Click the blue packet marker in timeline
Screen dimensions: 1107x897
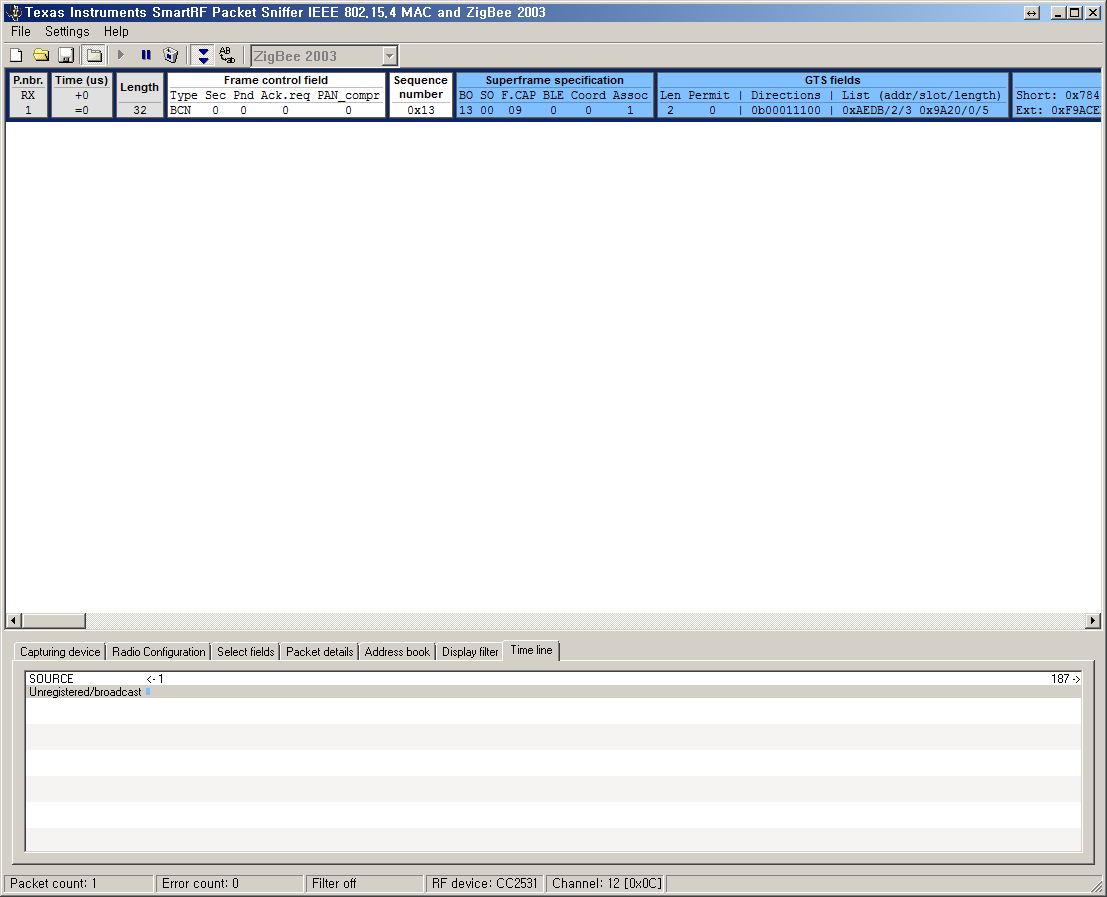pos(148,692)
